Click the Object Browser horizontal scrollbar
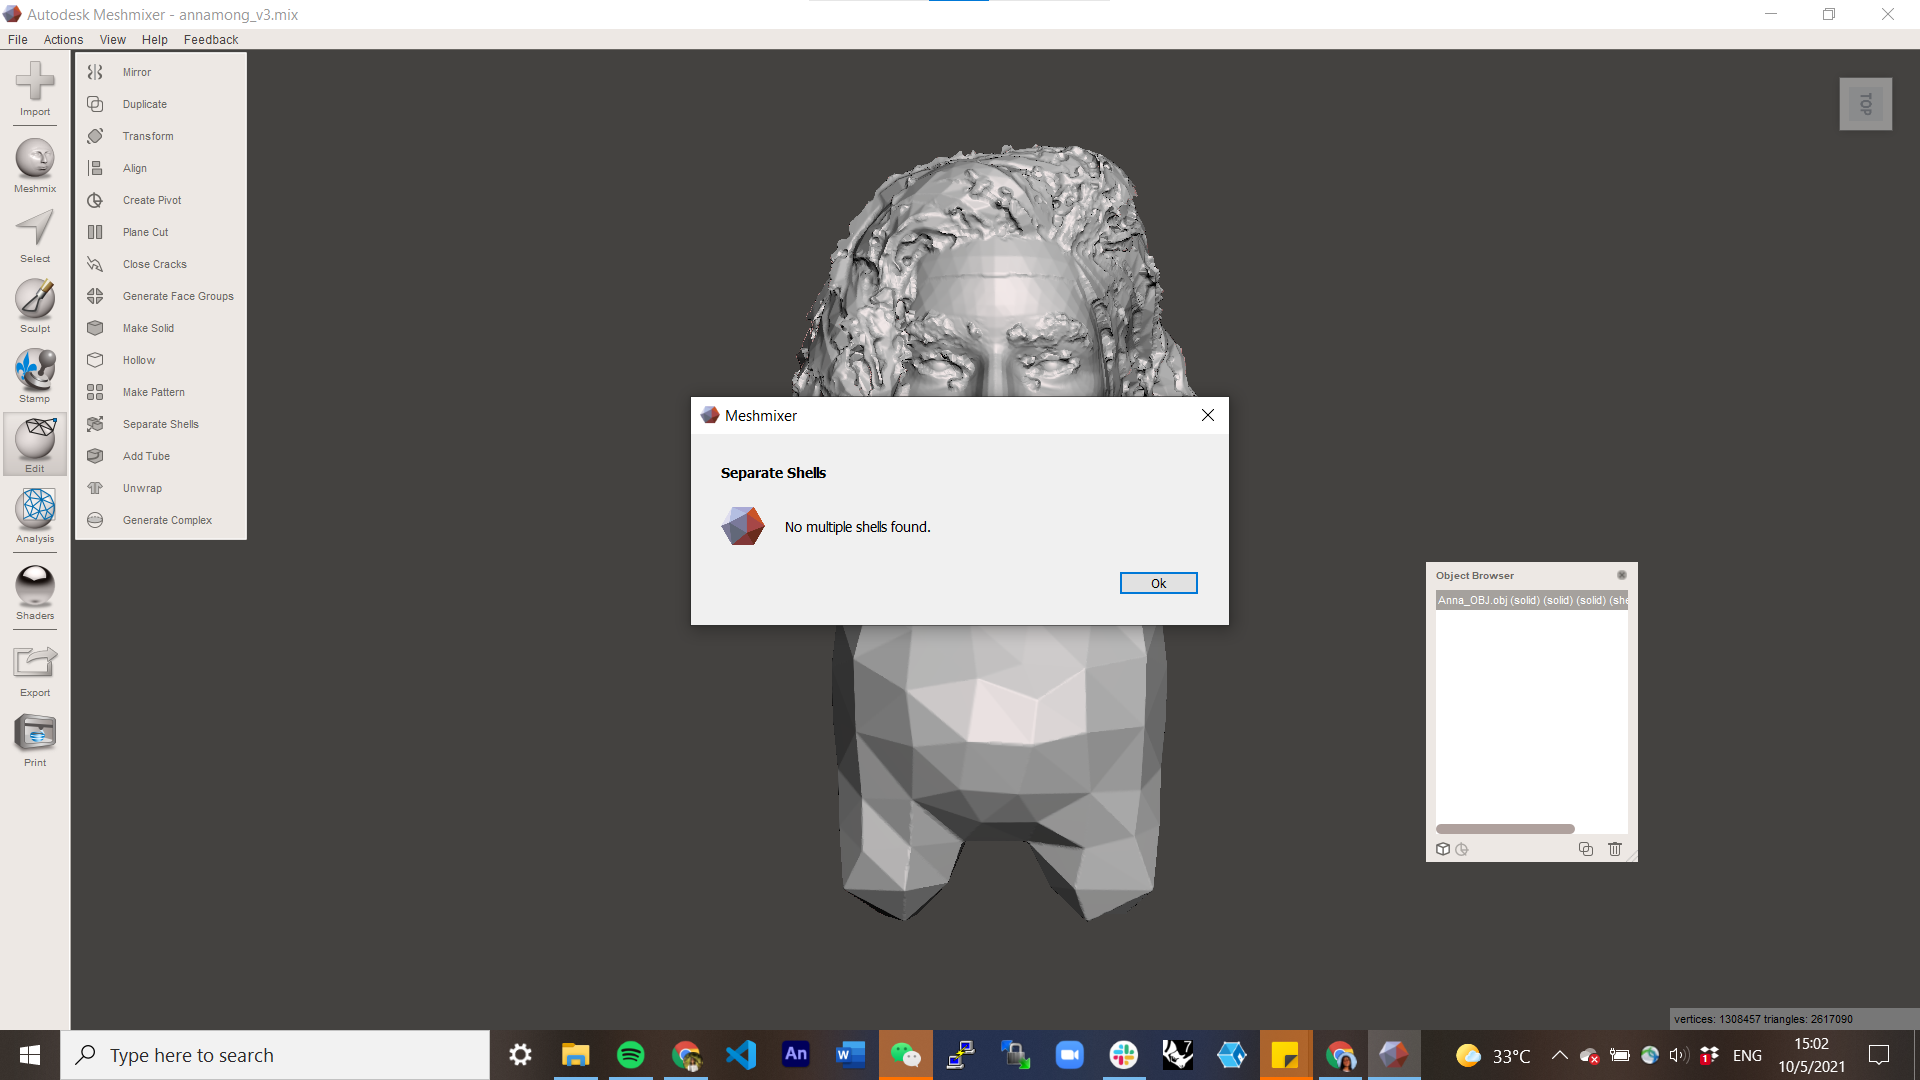Viewport: 1920px width, 1080px height. coord(1505,829)
